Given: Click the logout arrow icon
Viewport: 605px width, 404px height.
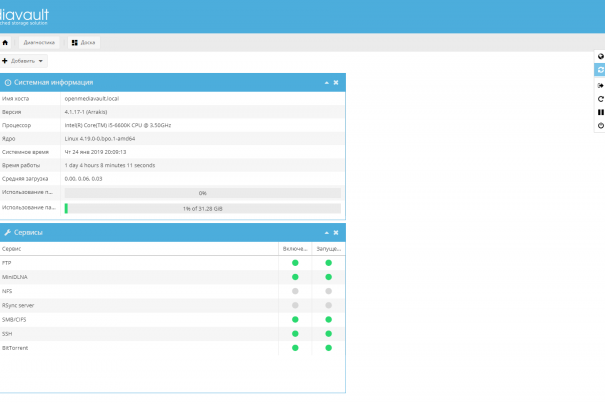Looking at the screenshot, I should [600, 85].
